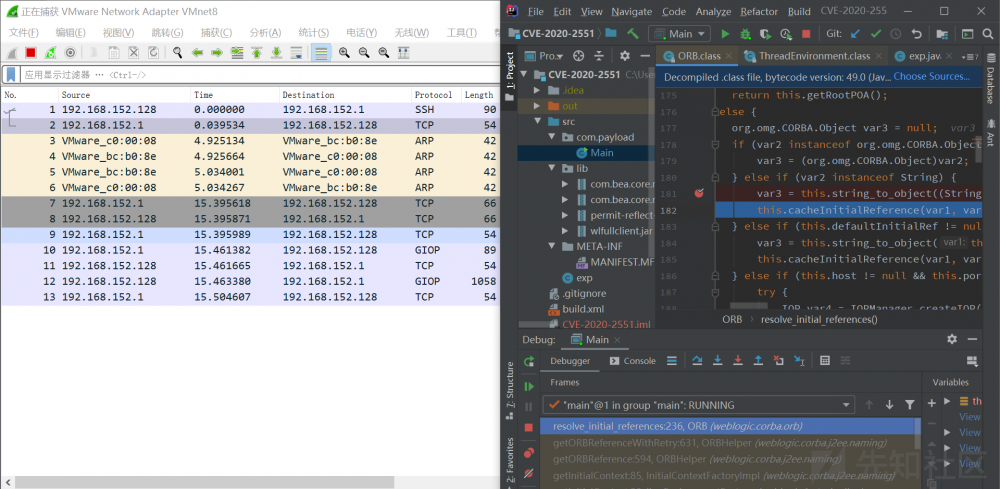Open the thread selector "main"@1 dropdown

698,404
